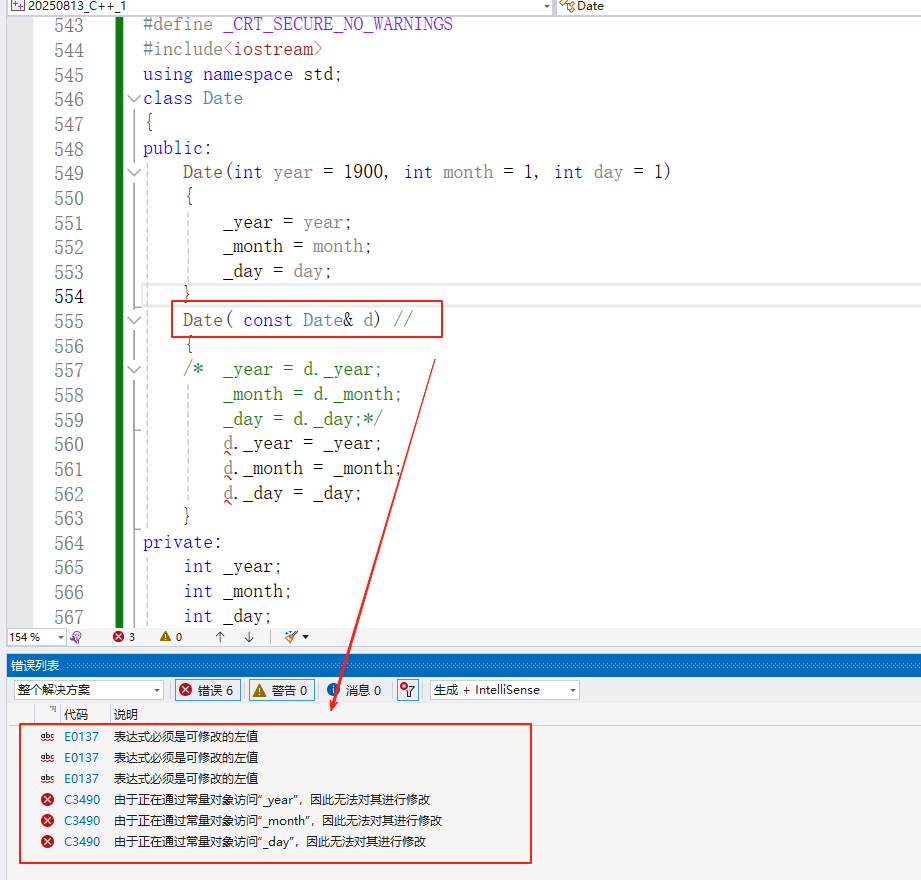
Task: Open the 20250813_C++_1 project scope dropdown
Action: 547,6
